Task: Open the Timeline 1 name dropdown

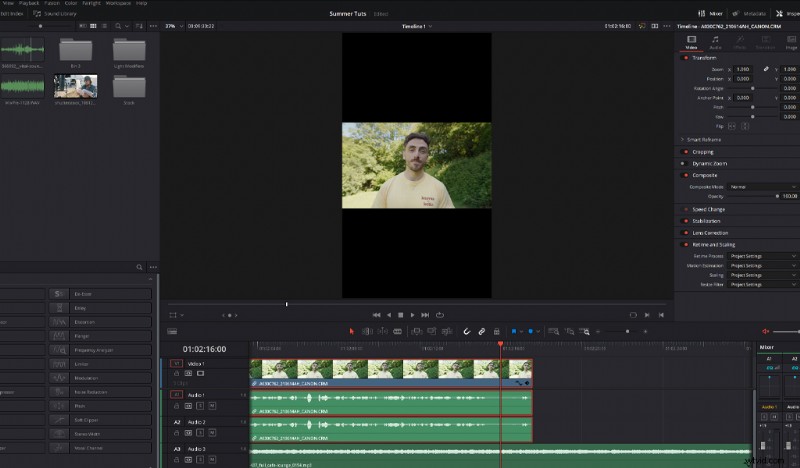Action: tap(417, 26)
